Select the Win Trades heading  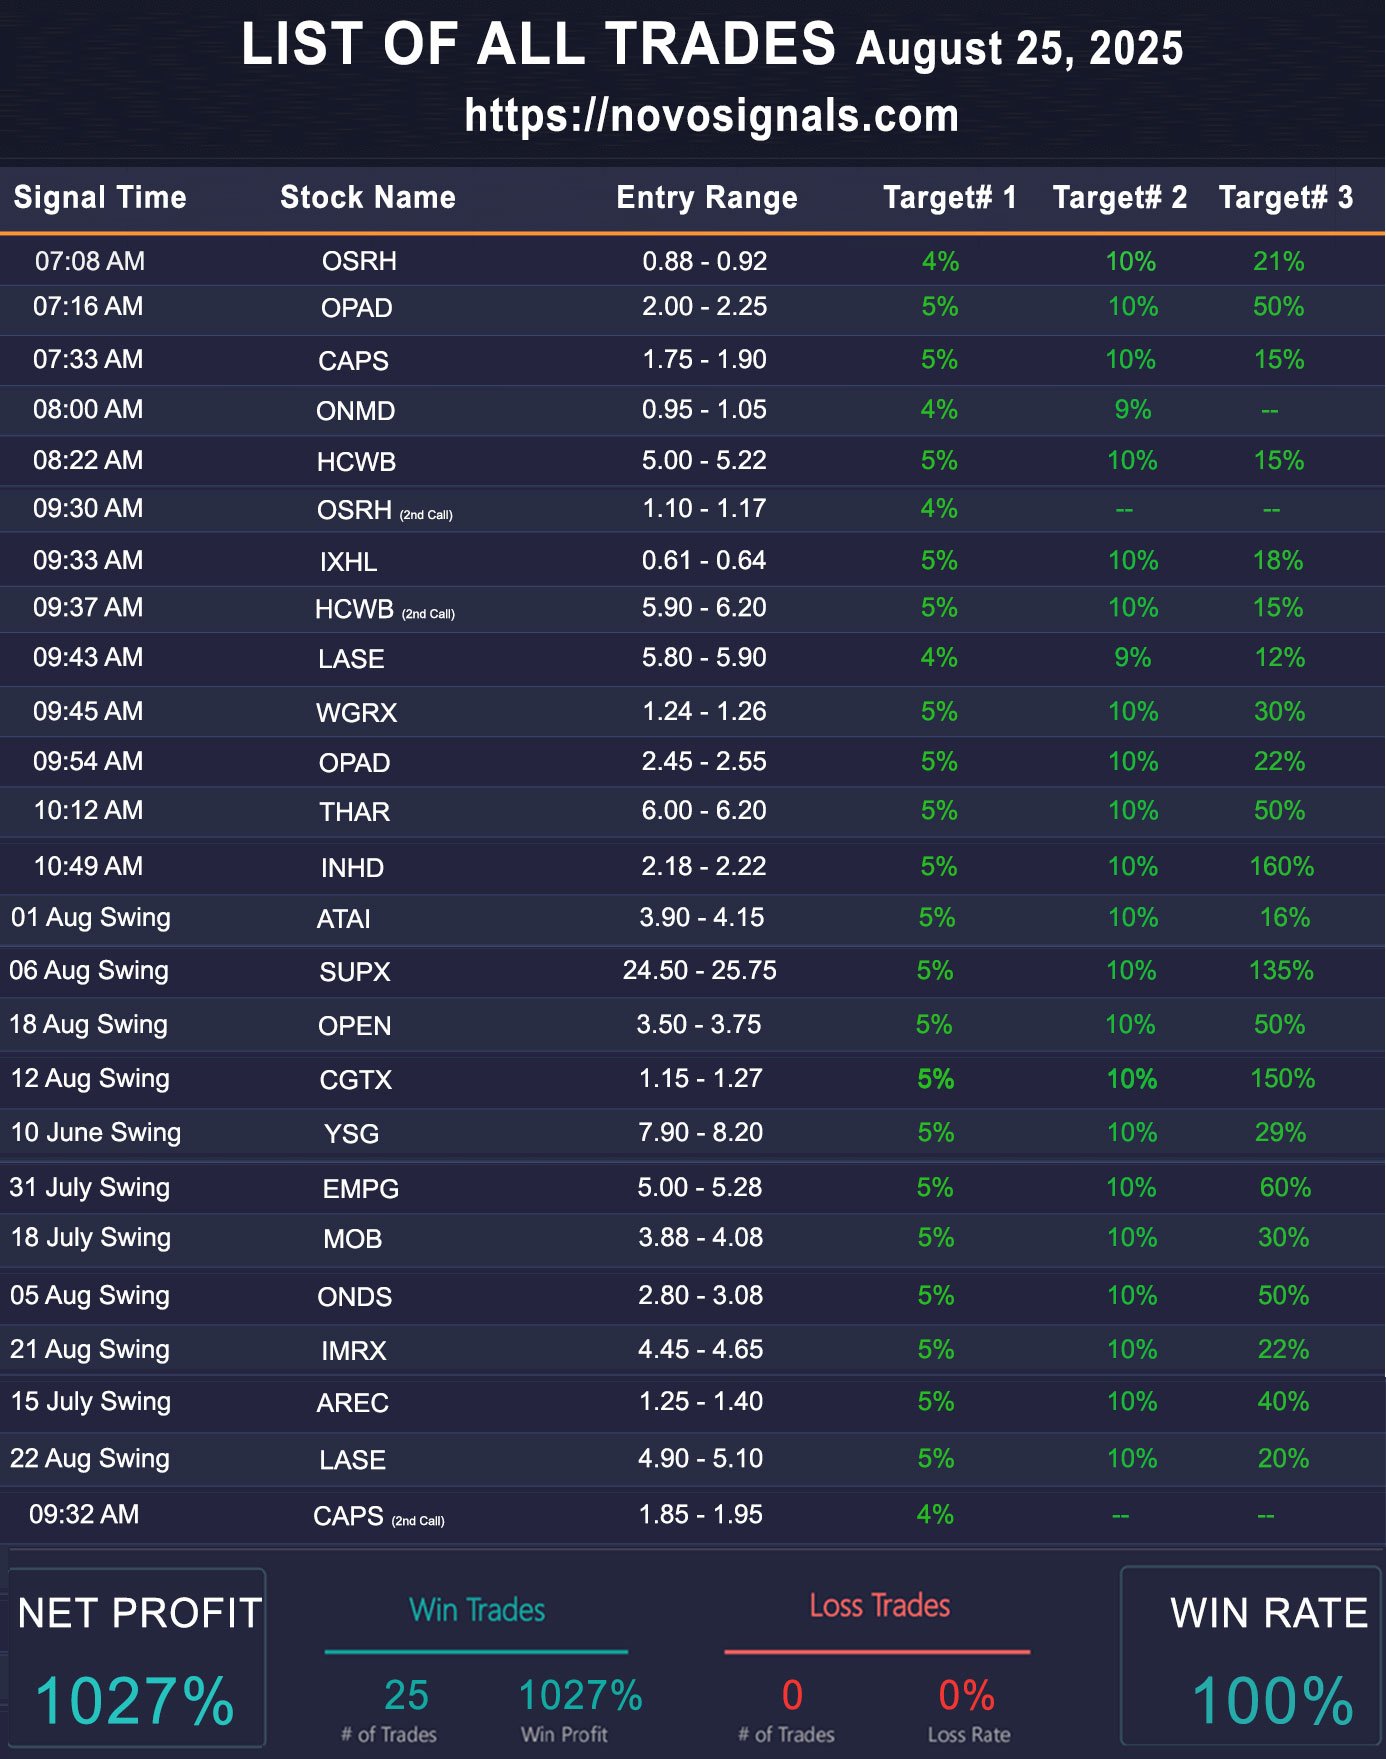tap(477, 1609)
